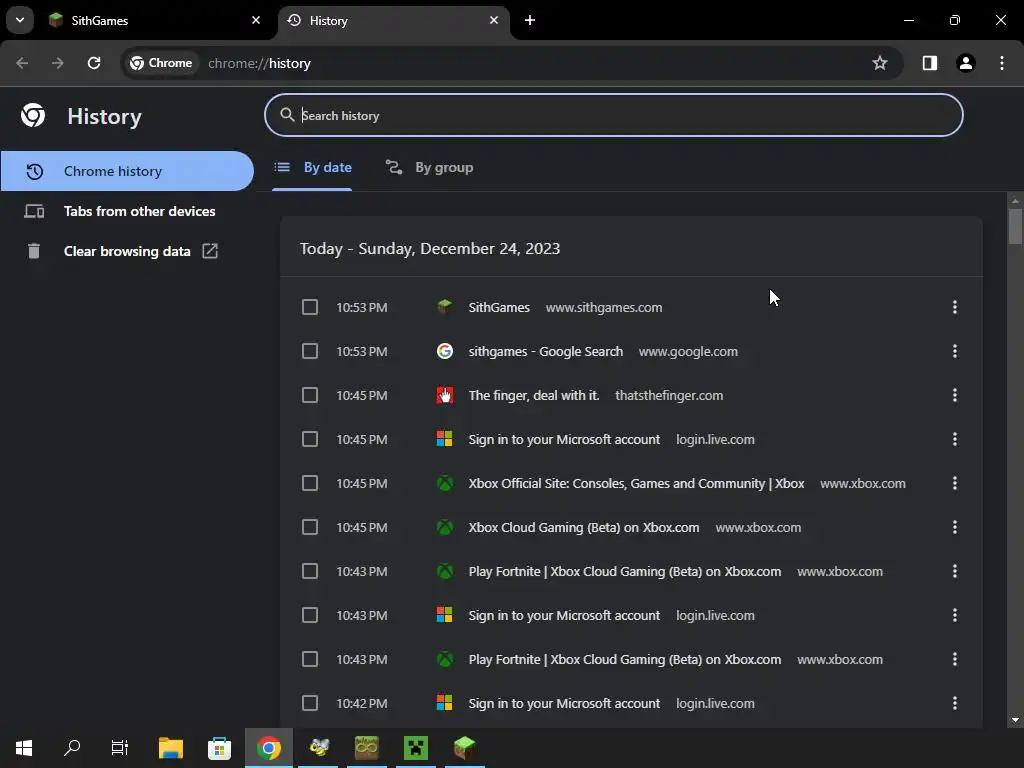Open sithgames - Google Search history link
The image size is (1024, 768).
coord(545,351)
